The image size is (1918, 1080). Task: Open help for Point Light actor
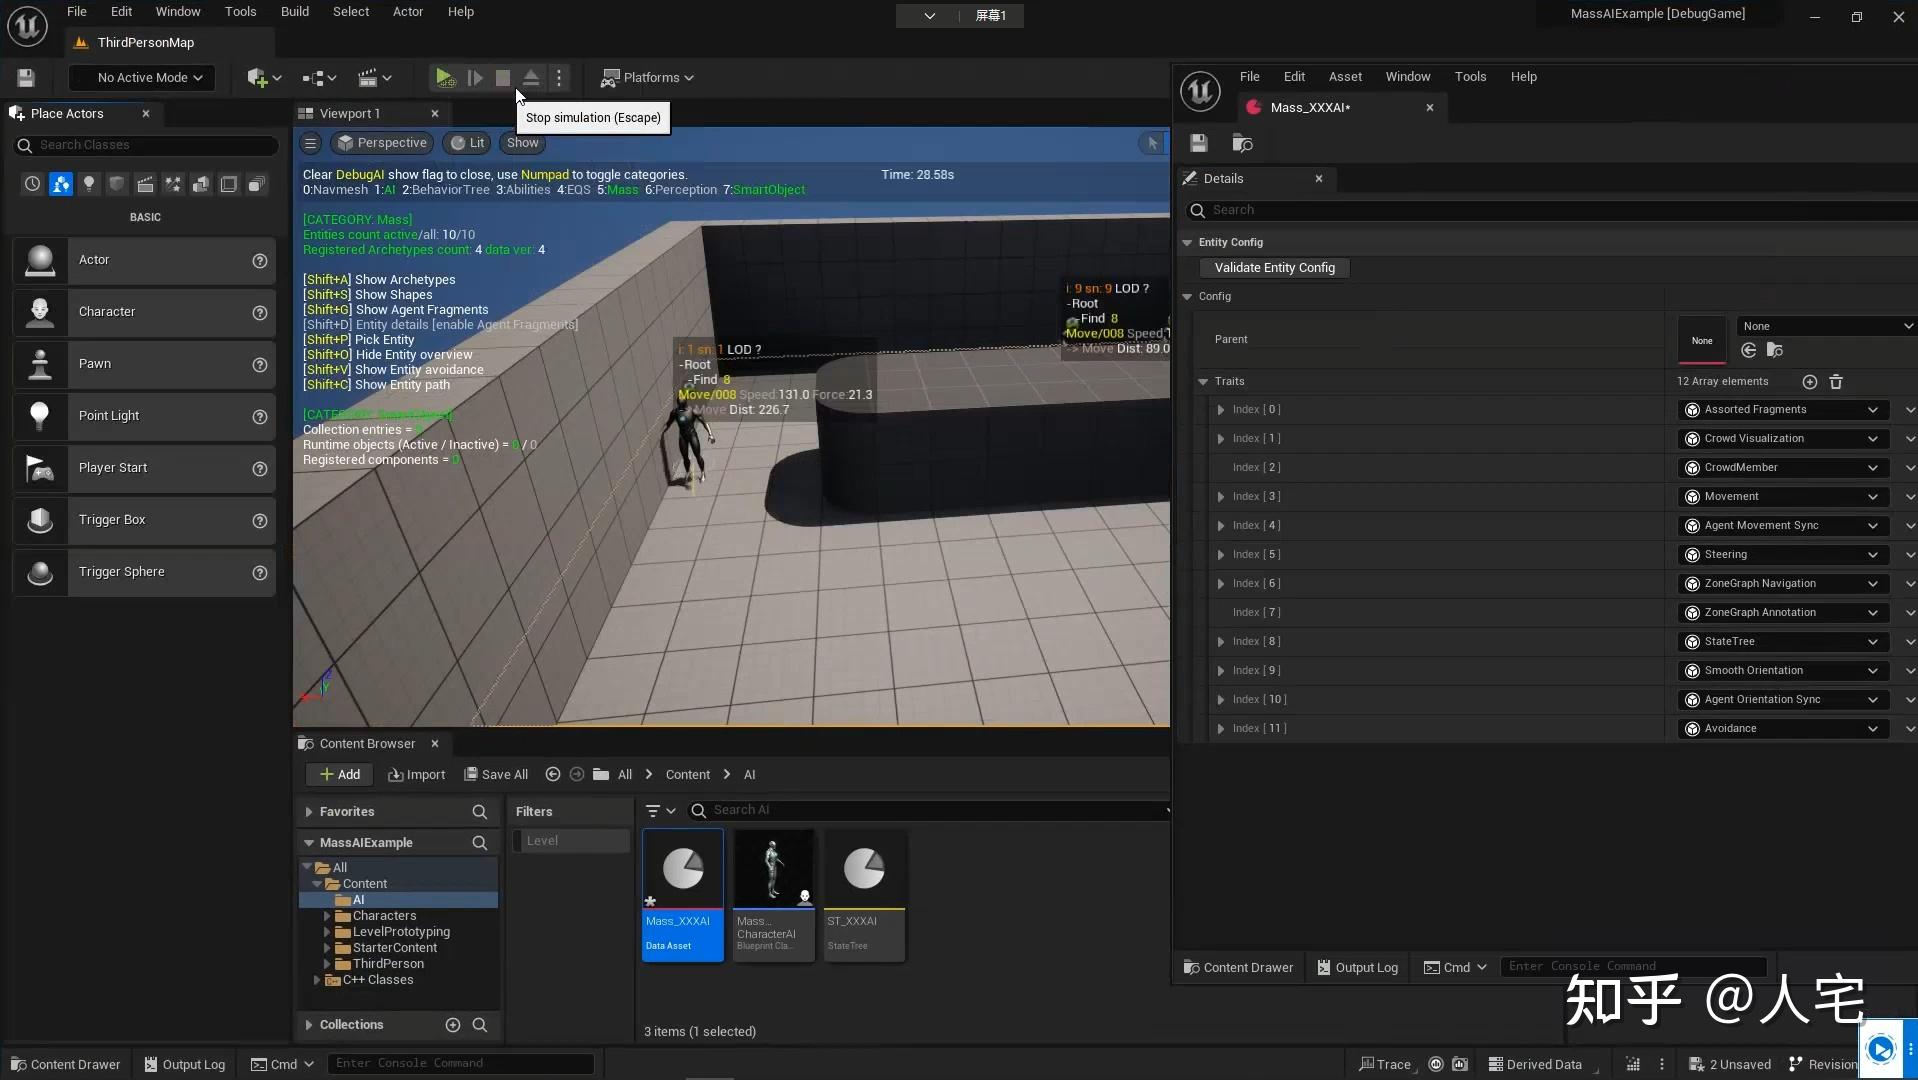[260, 417]
